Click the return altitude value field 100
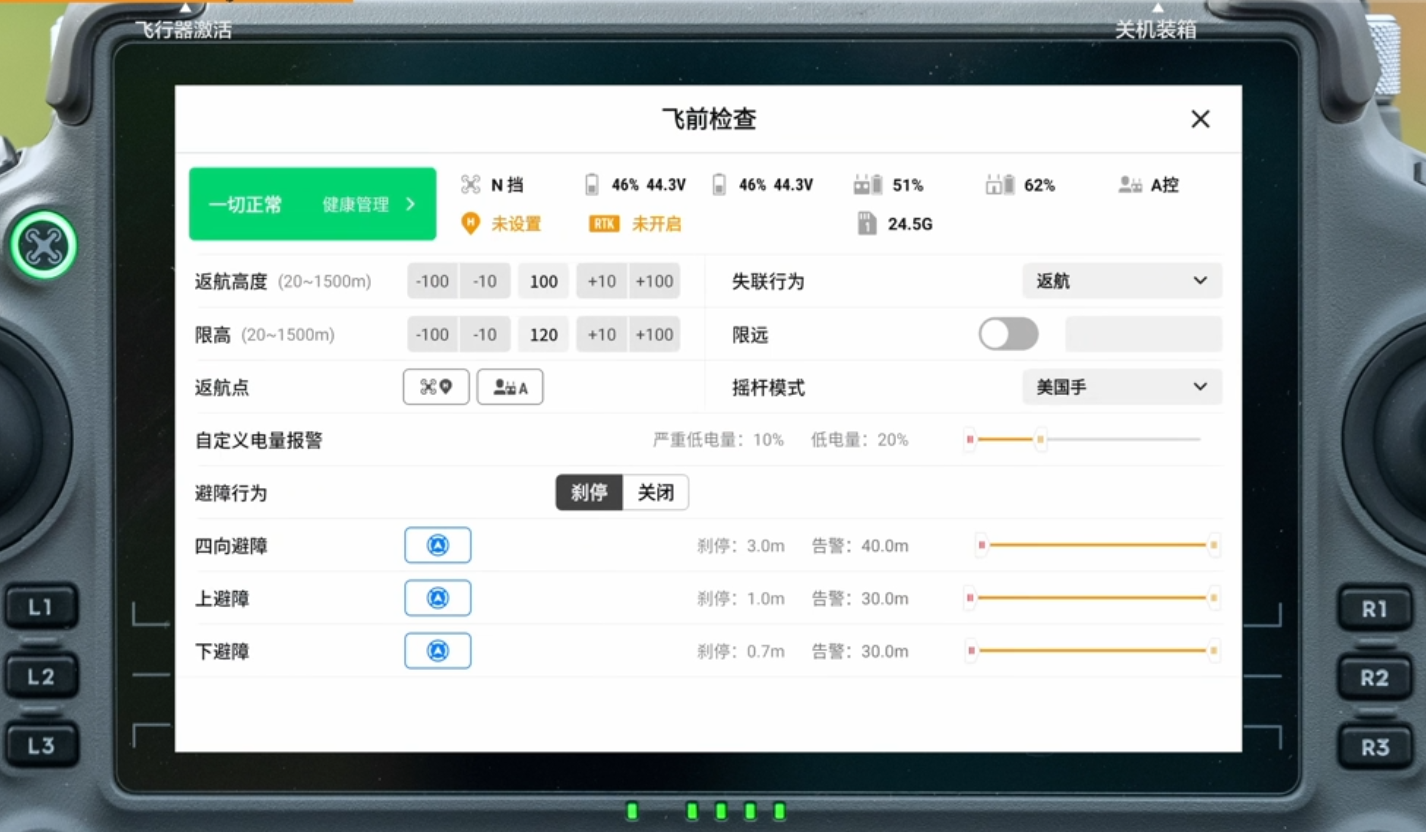 [543, 281]
